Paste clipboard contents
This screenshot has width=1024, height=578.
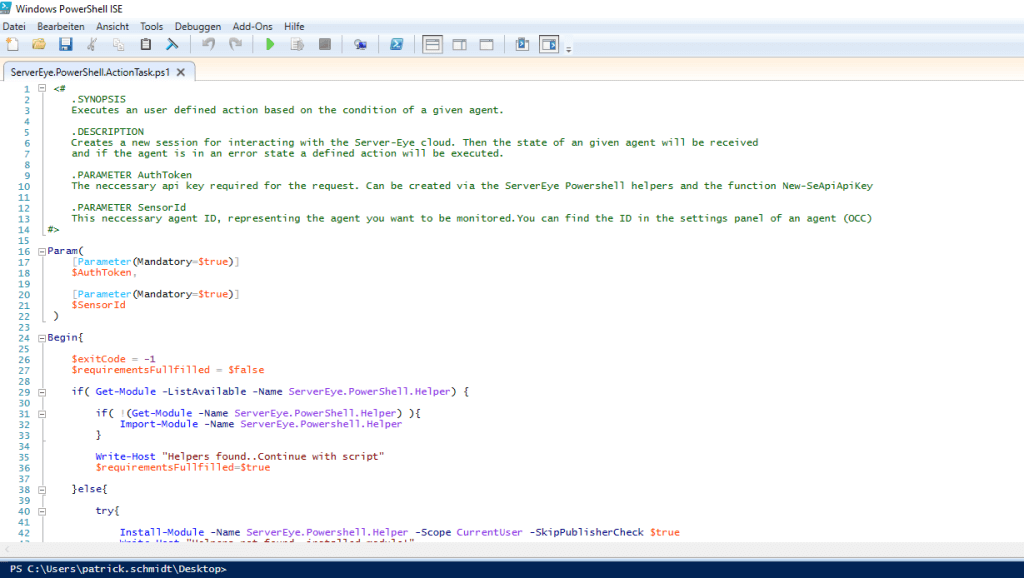144,44
